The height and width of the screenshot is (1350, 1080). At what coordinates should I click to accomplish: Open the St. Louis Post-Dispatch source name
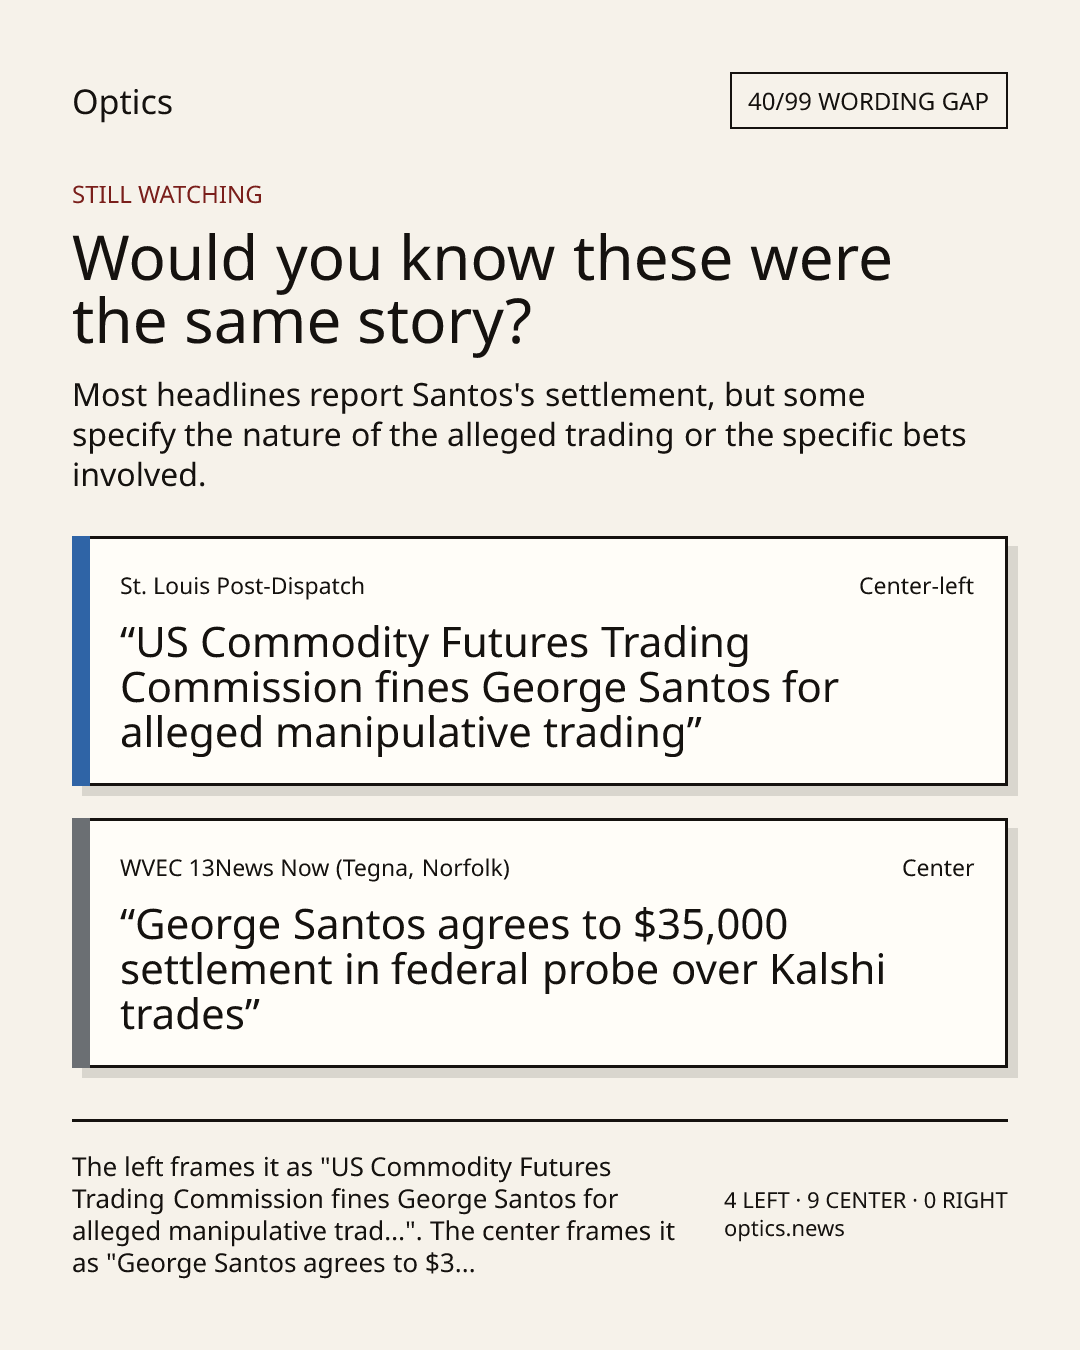point(242,586)
